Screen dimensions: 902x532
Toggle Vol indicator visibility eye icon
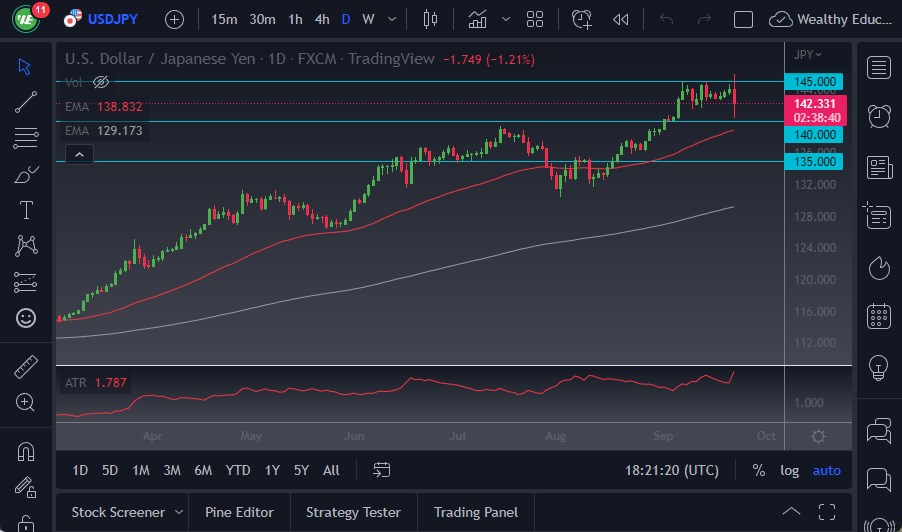pyautogui.click(x=100, y=82)
